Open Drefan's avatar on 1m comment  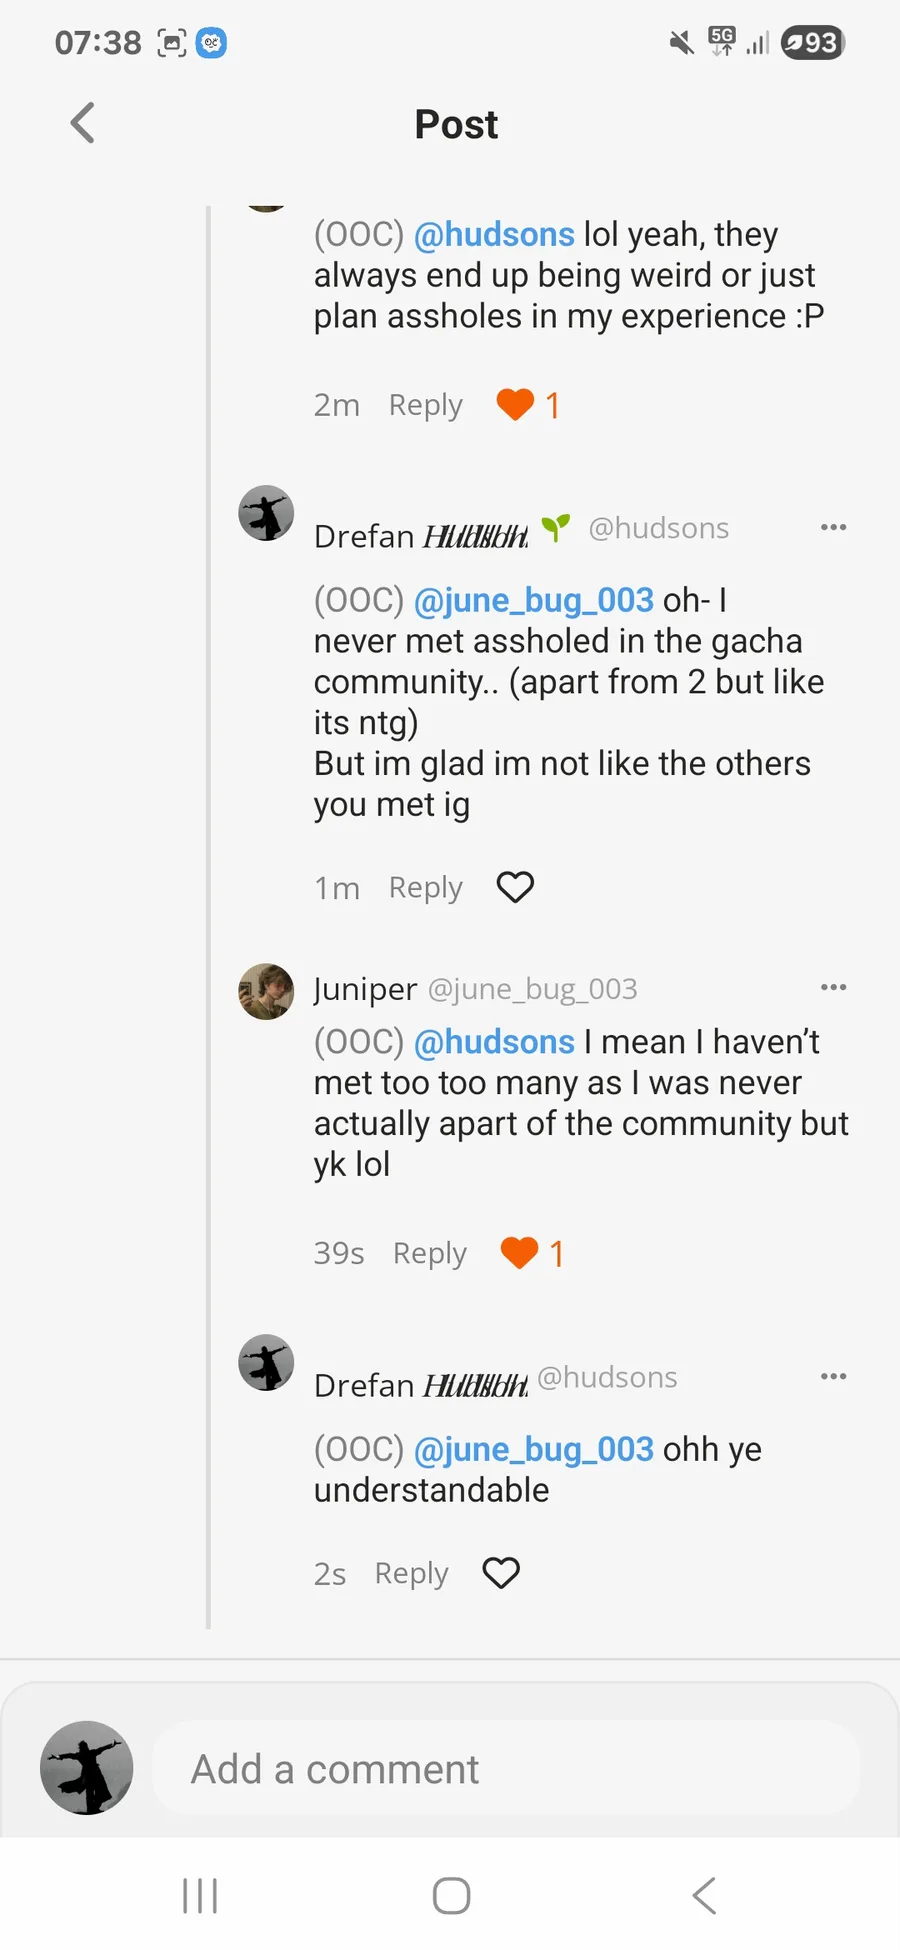(x=266, y=514)
